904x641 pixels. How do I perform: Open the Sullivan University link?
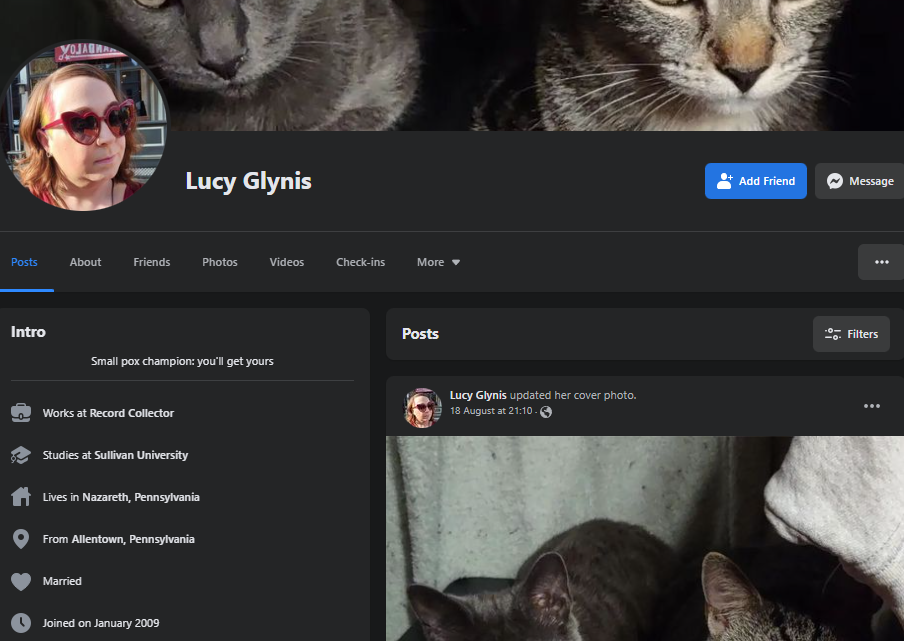tap(141, 455)
